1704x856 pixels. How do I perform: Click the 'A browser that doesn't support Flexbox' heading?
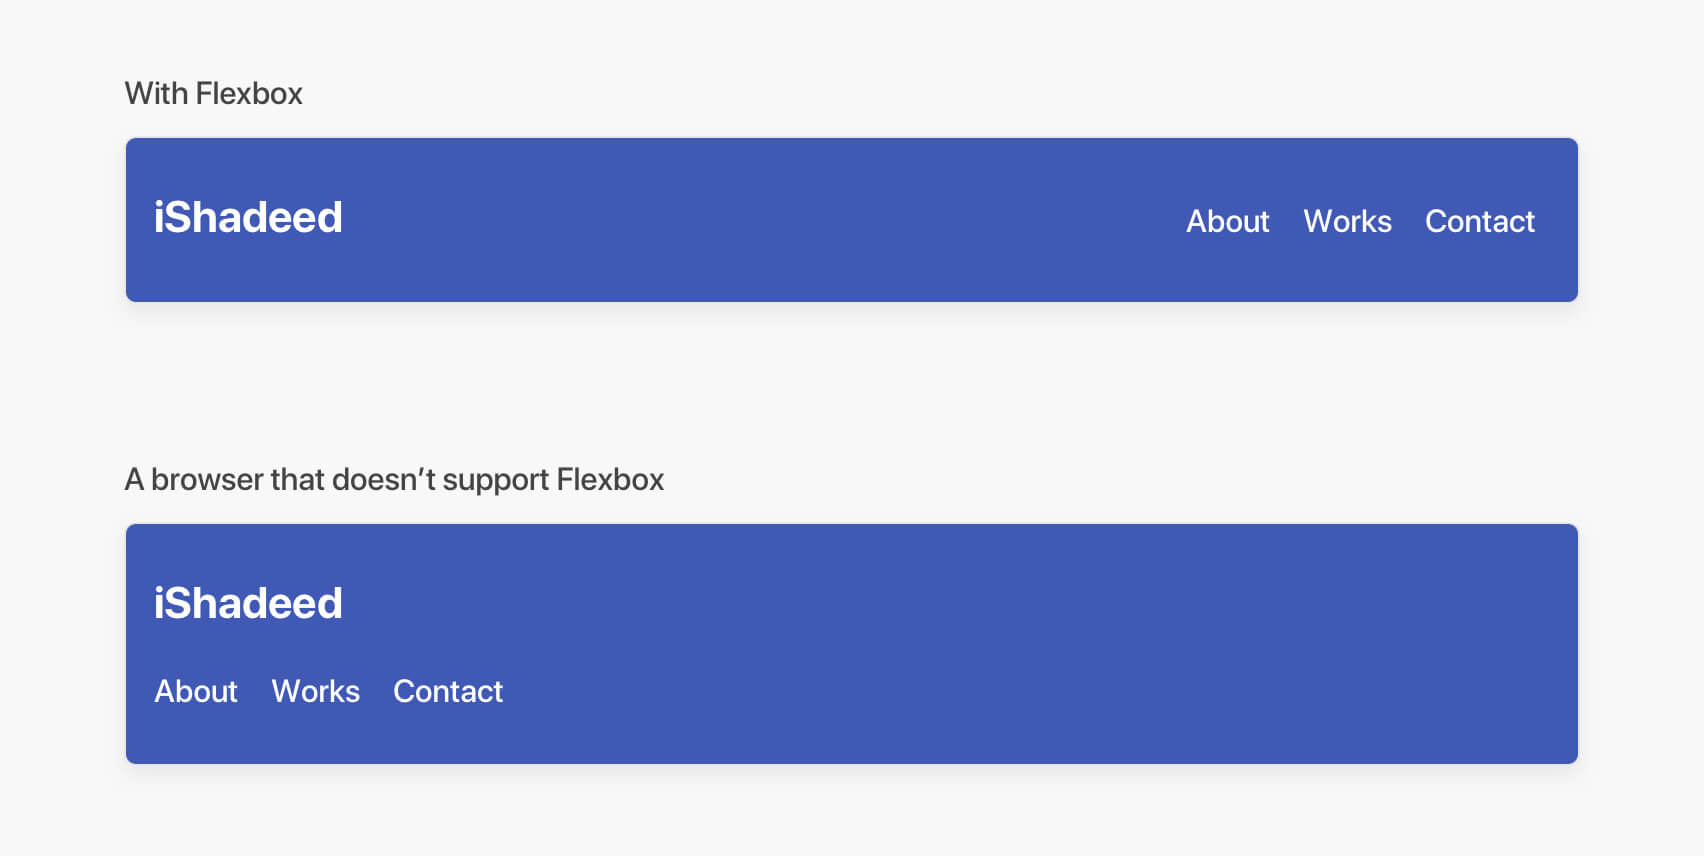(394, 480)
